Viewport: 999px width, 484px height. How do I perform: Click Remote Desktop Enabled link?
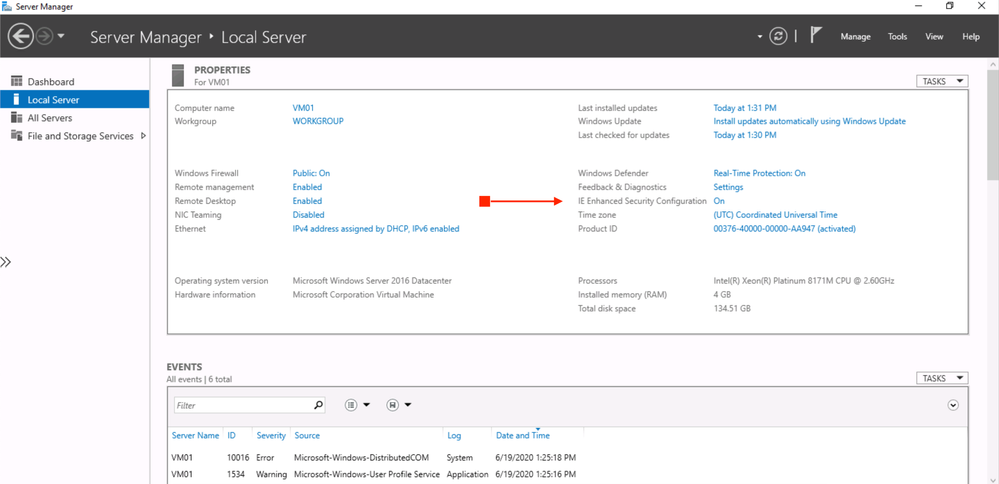pyautogui.click(x=307, y=201)
